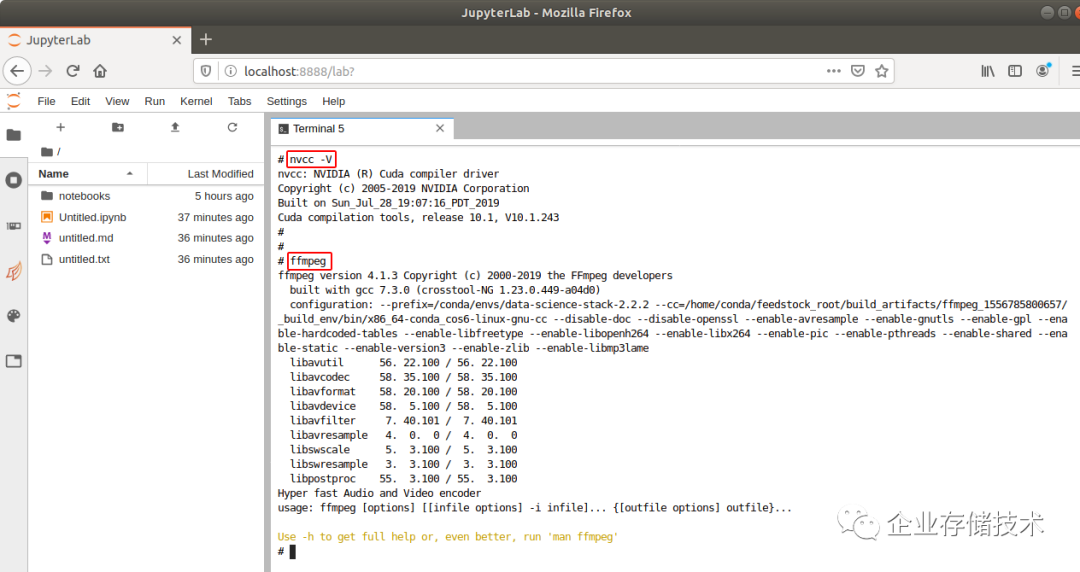This screenshot has height=572, width=1080.
Task: Click the 'Hyper fast Audio and Video encoder' line
Action: click(x=380, y=493)
